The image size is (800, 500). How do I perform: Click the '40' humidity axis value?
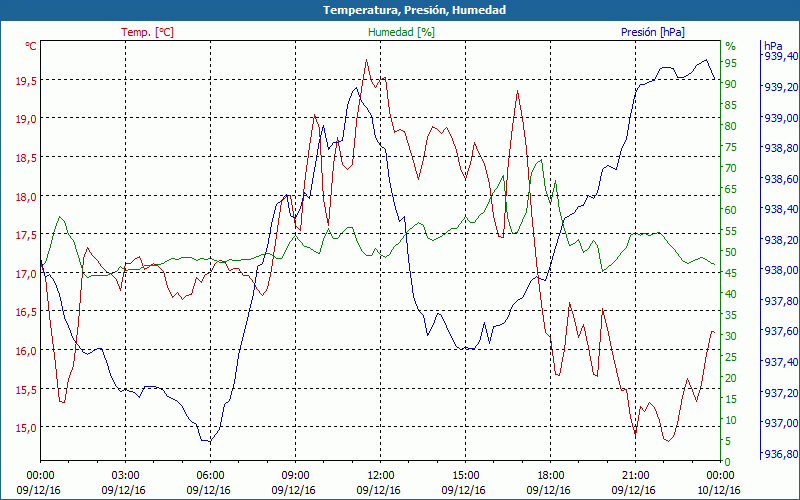(x=731, y=294)
